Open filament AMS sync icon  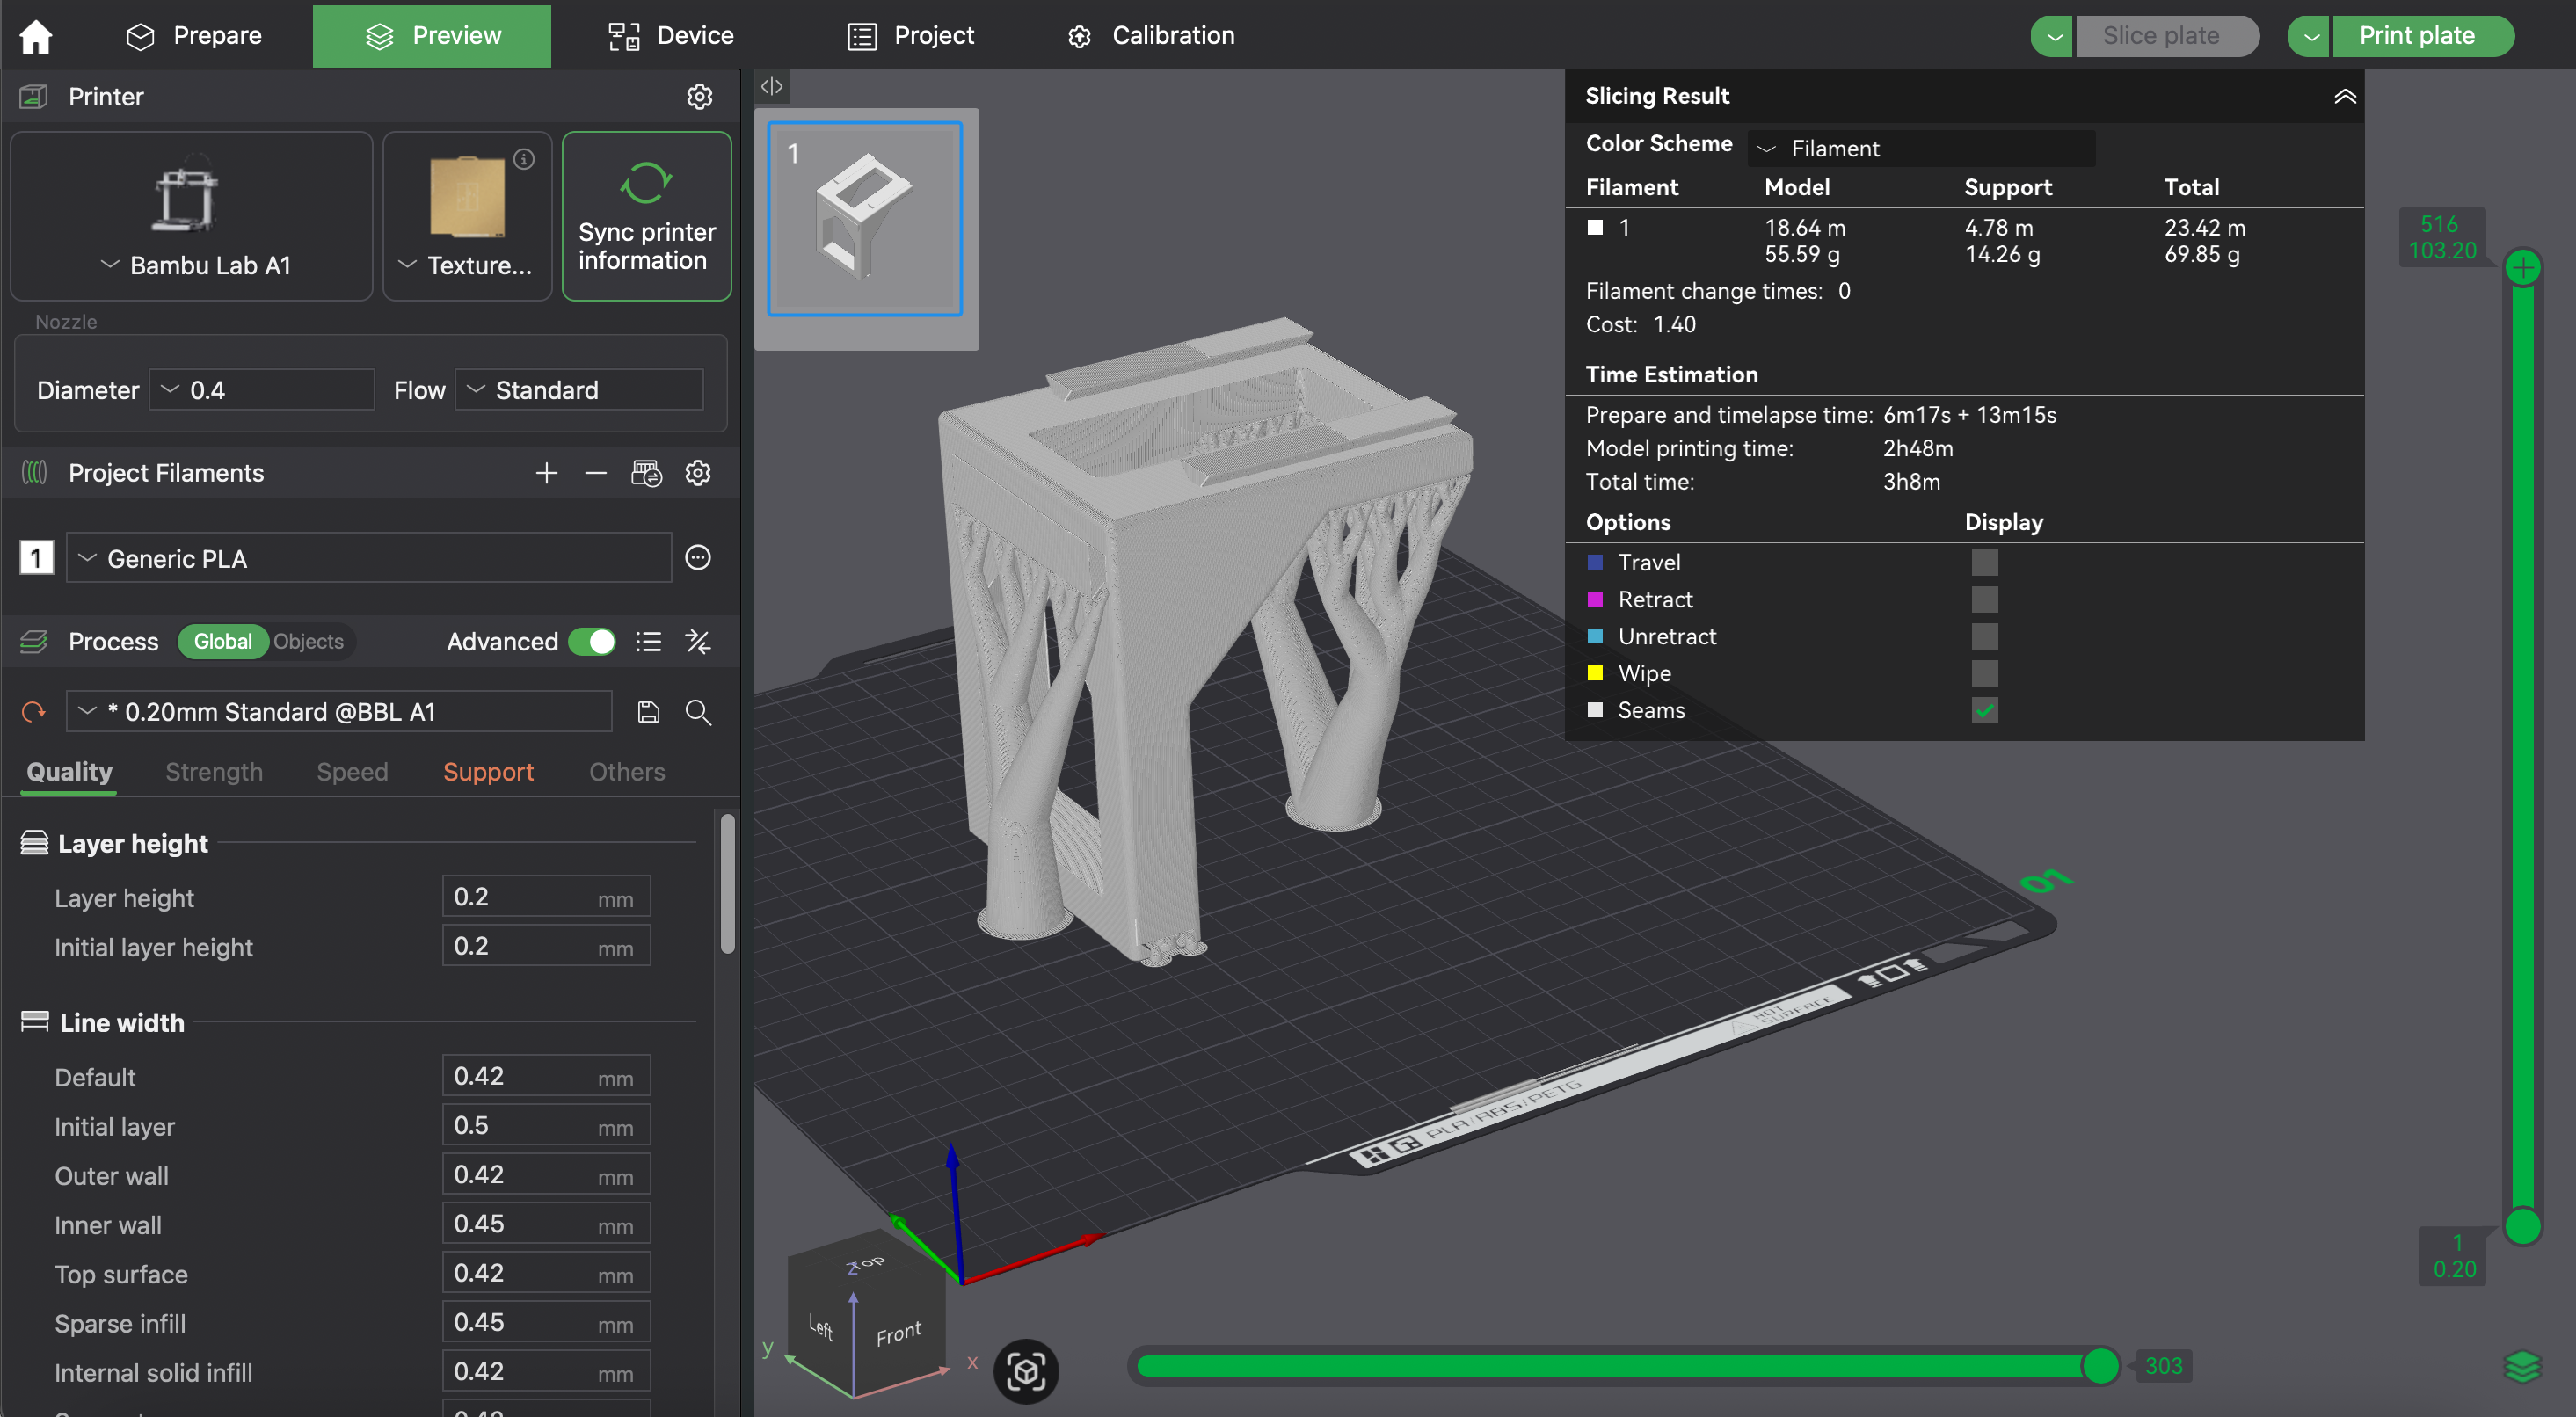647,473
